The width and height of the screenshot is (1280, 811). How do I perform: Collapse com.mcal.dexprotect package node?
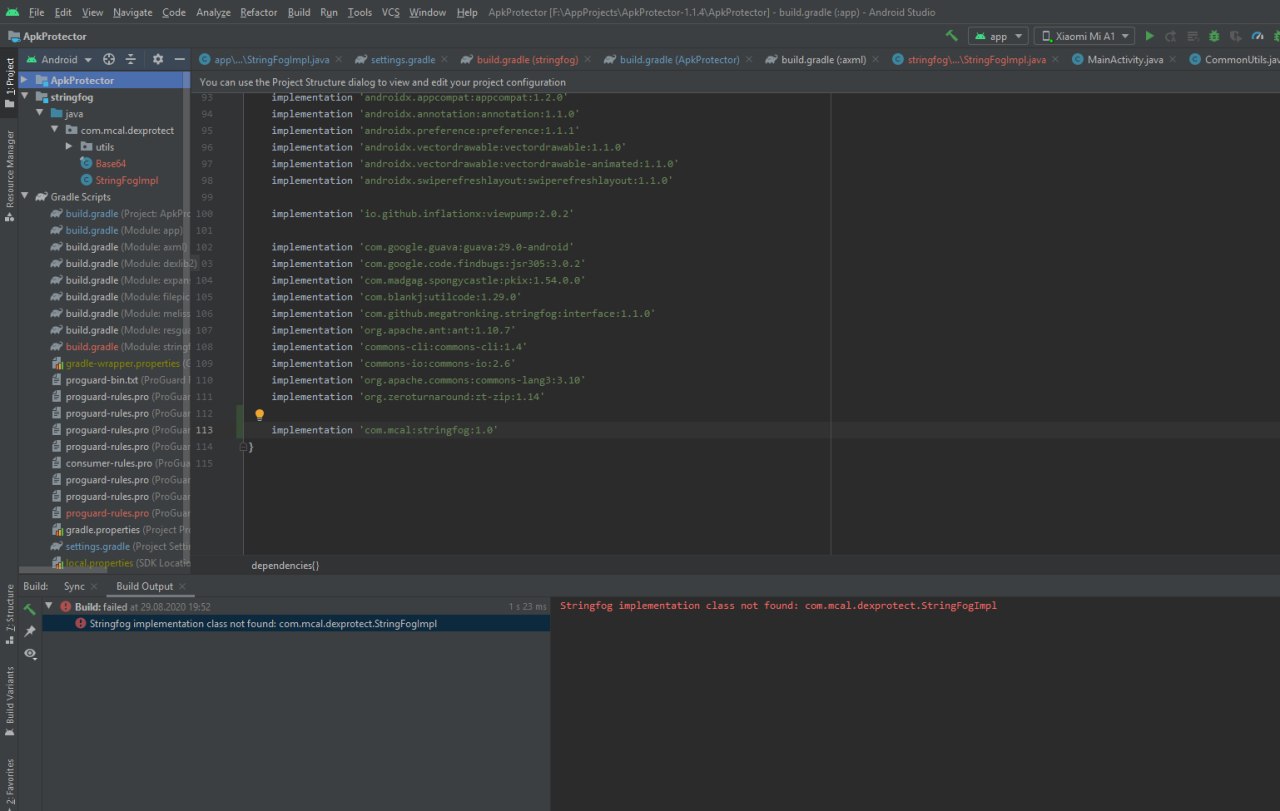(56, 130)
